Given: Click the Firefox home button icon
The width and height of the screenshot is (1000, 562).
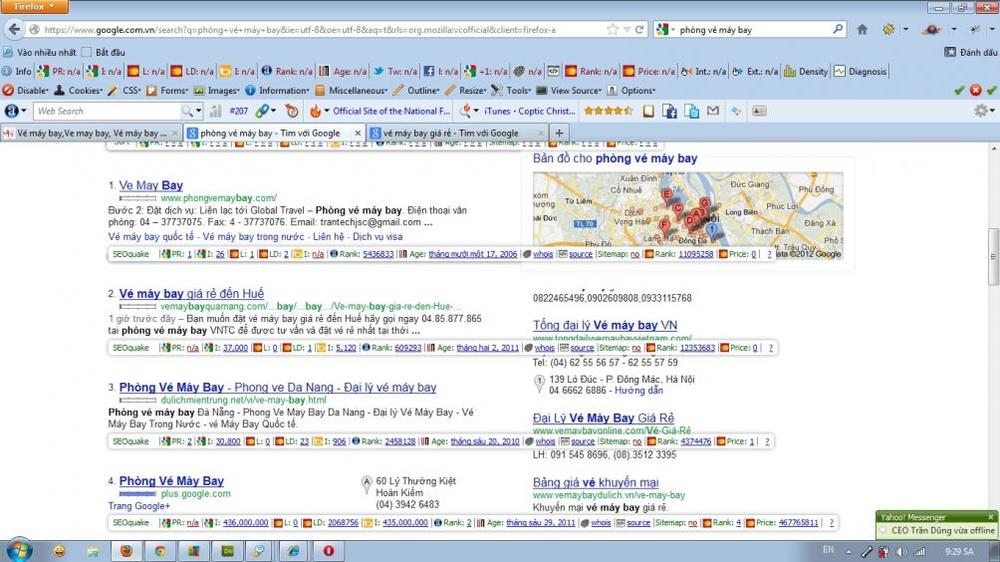Looking at the screenshot, I should 862,29.
